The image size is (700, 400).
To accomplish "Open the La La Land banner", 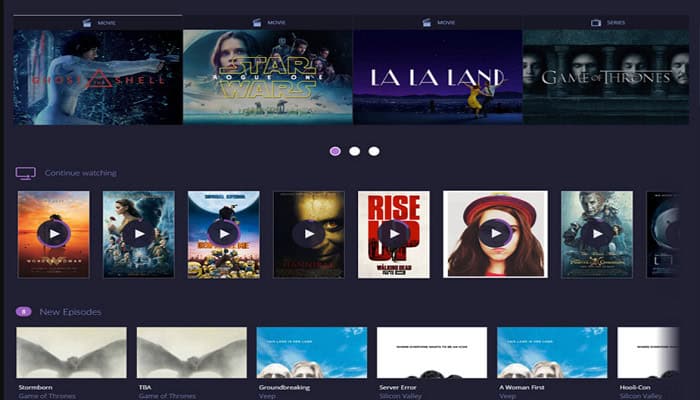I will (x=438, y=77).
